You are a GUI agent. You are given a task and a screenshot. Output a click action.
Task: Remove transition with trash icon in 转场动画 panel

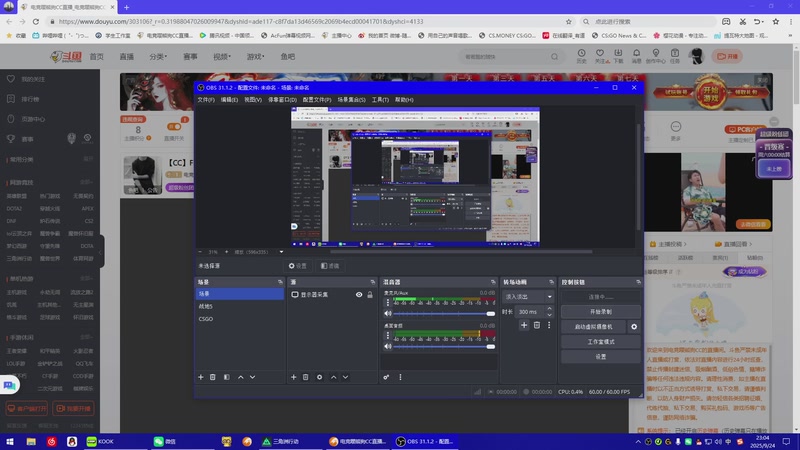point(537,325)
